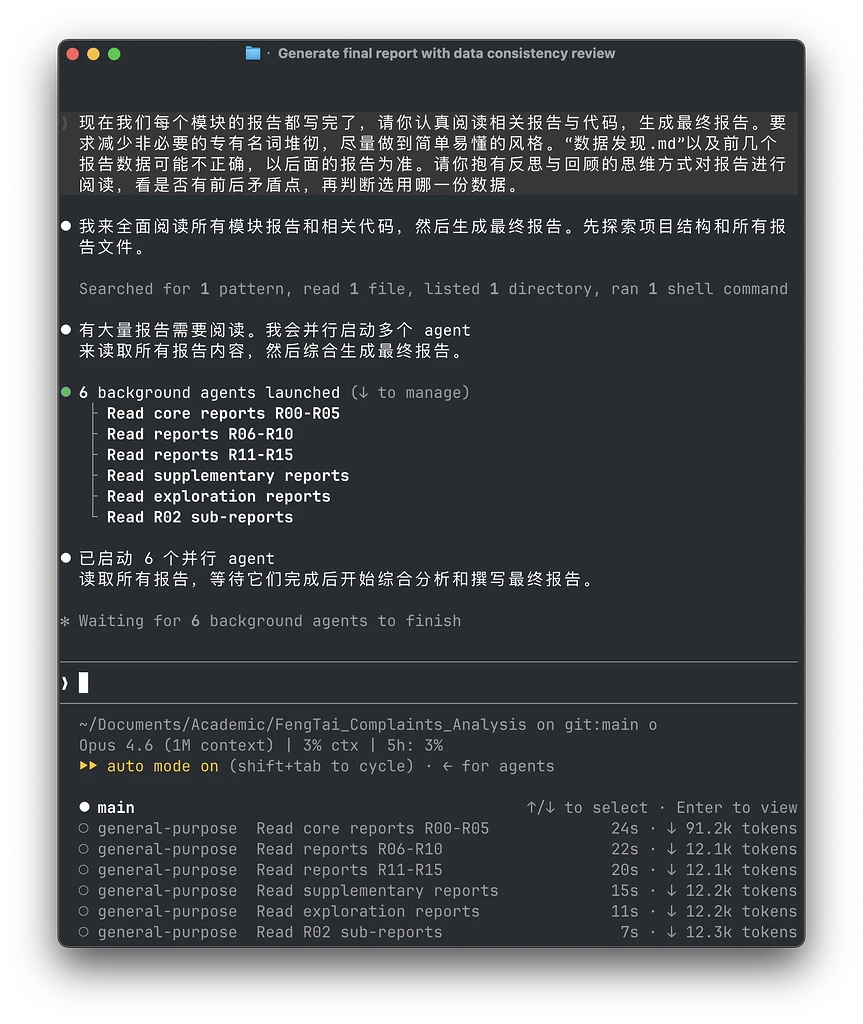
Task: Click the 'Searched for 1 pattern, read 1 file' summary line
Action: (433, 289)
